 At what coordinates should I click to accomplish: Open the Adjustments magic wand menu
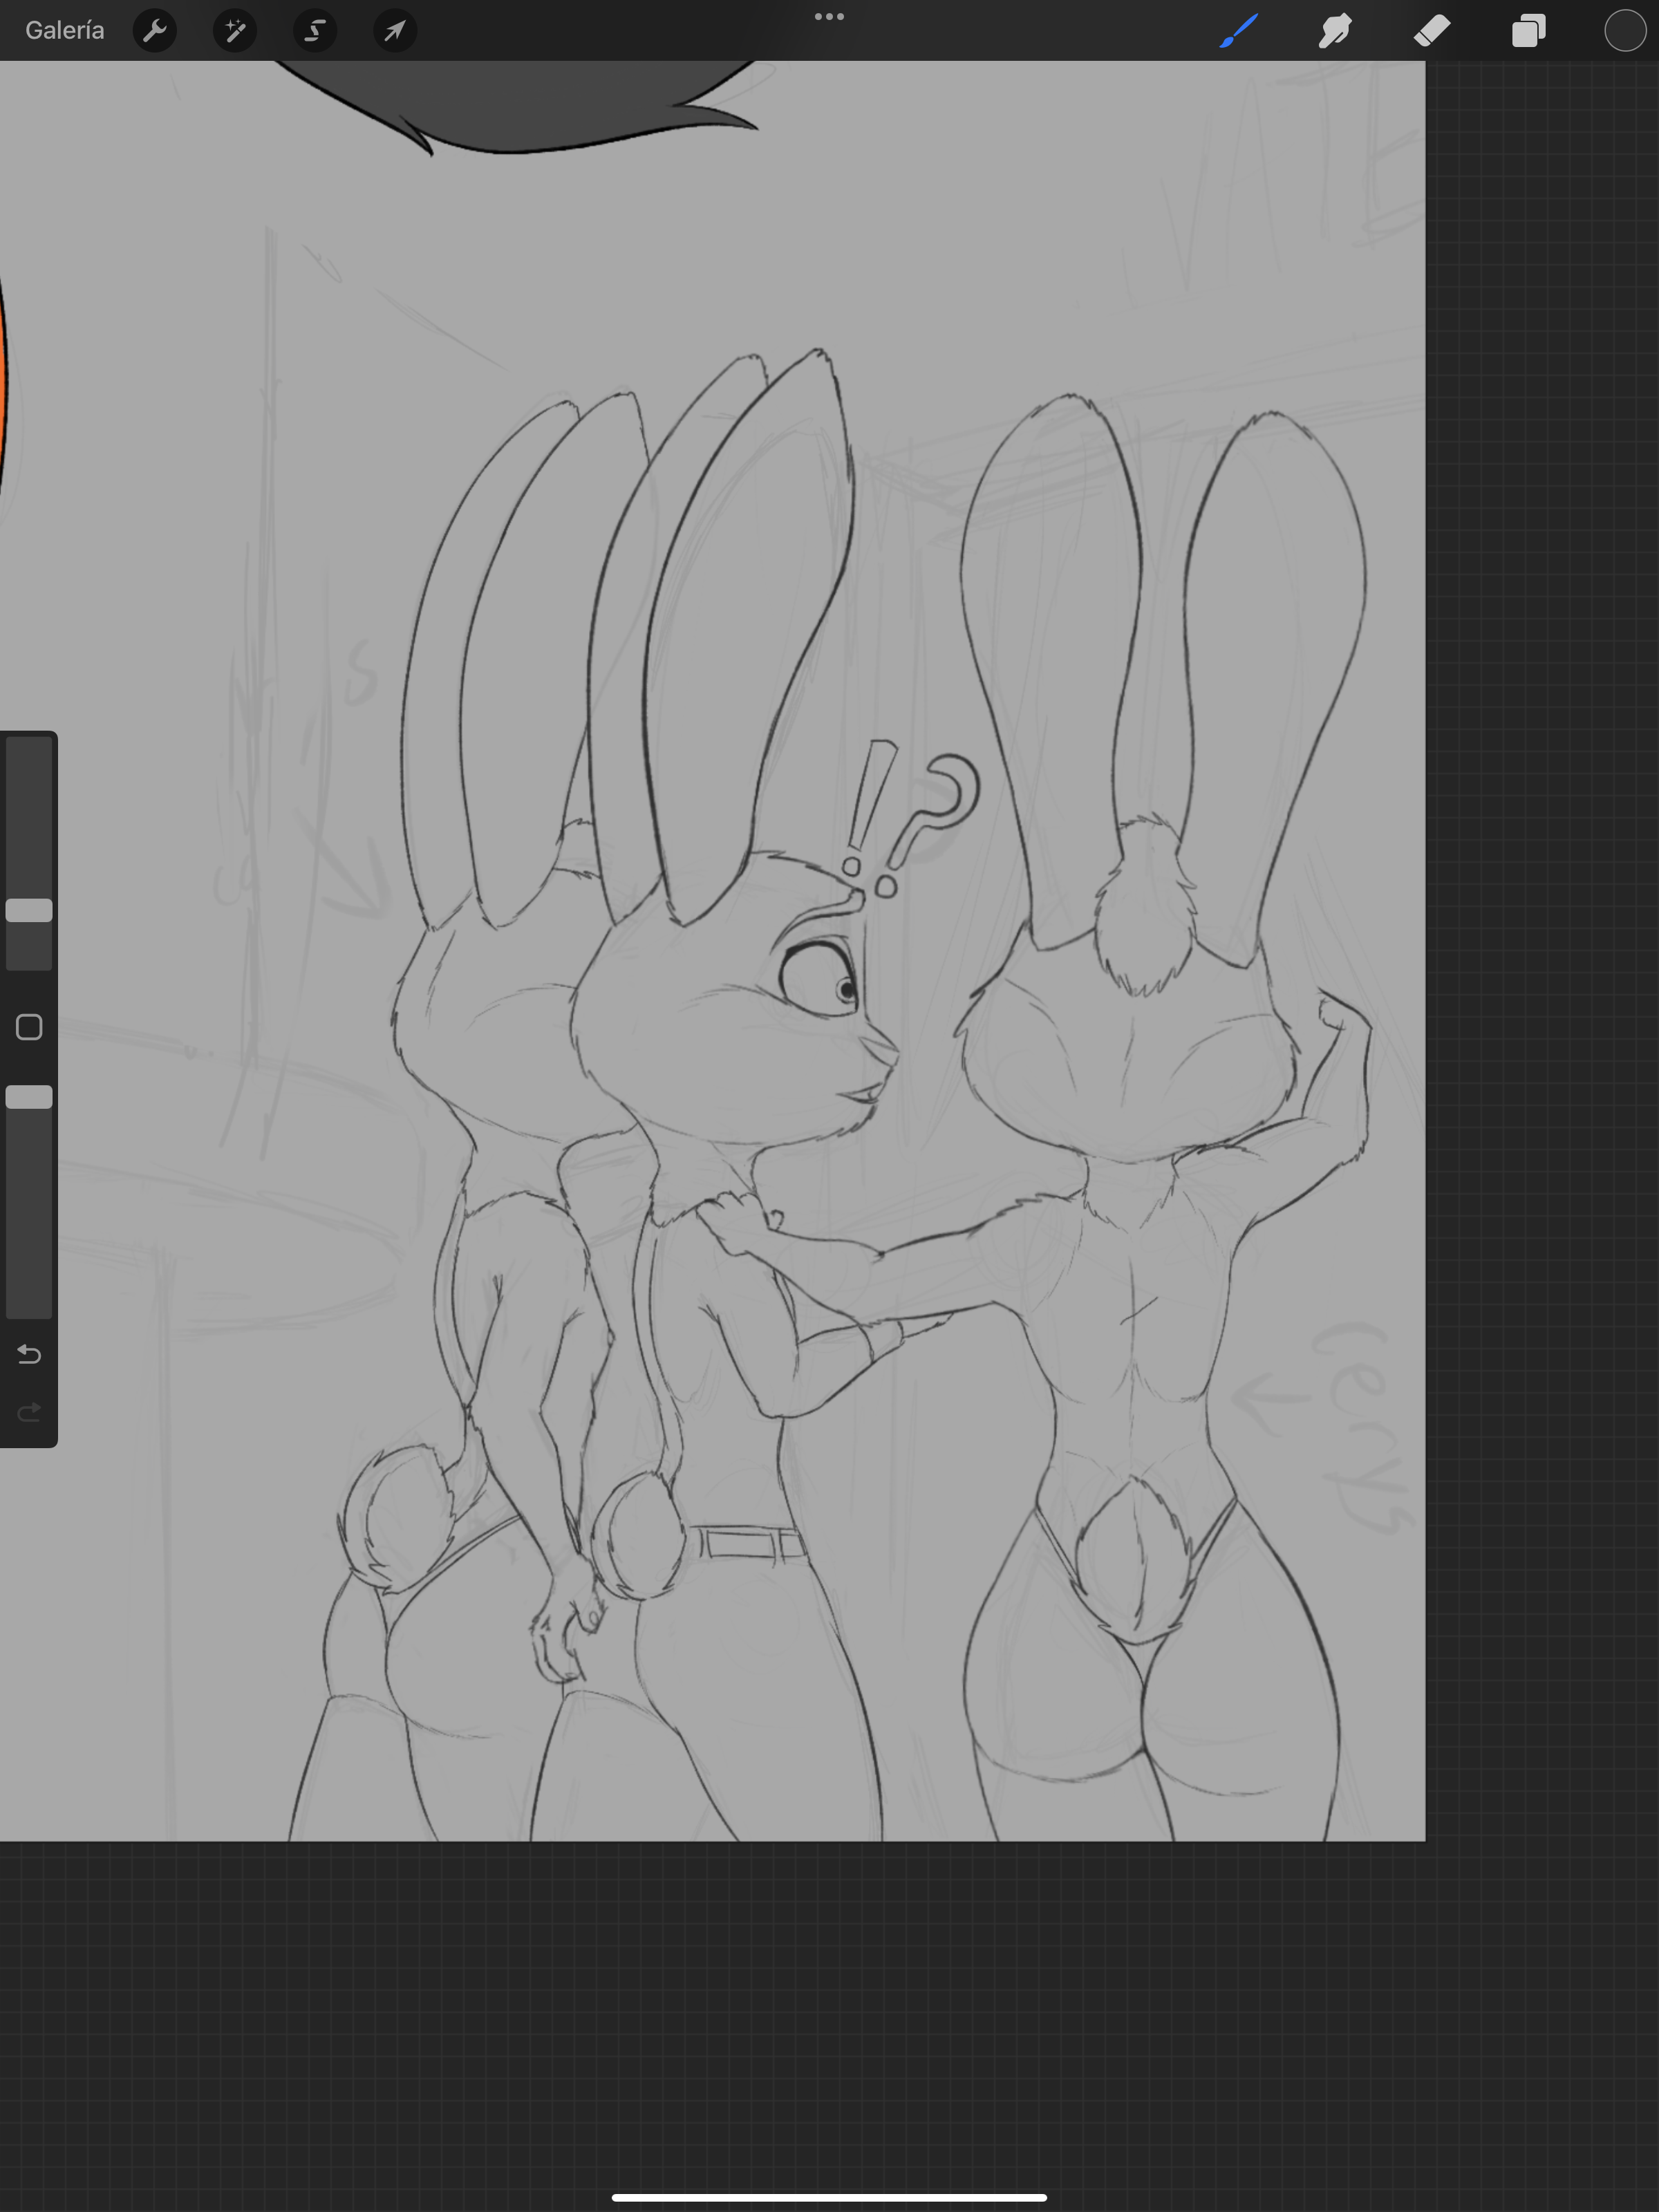coord(235,31)
